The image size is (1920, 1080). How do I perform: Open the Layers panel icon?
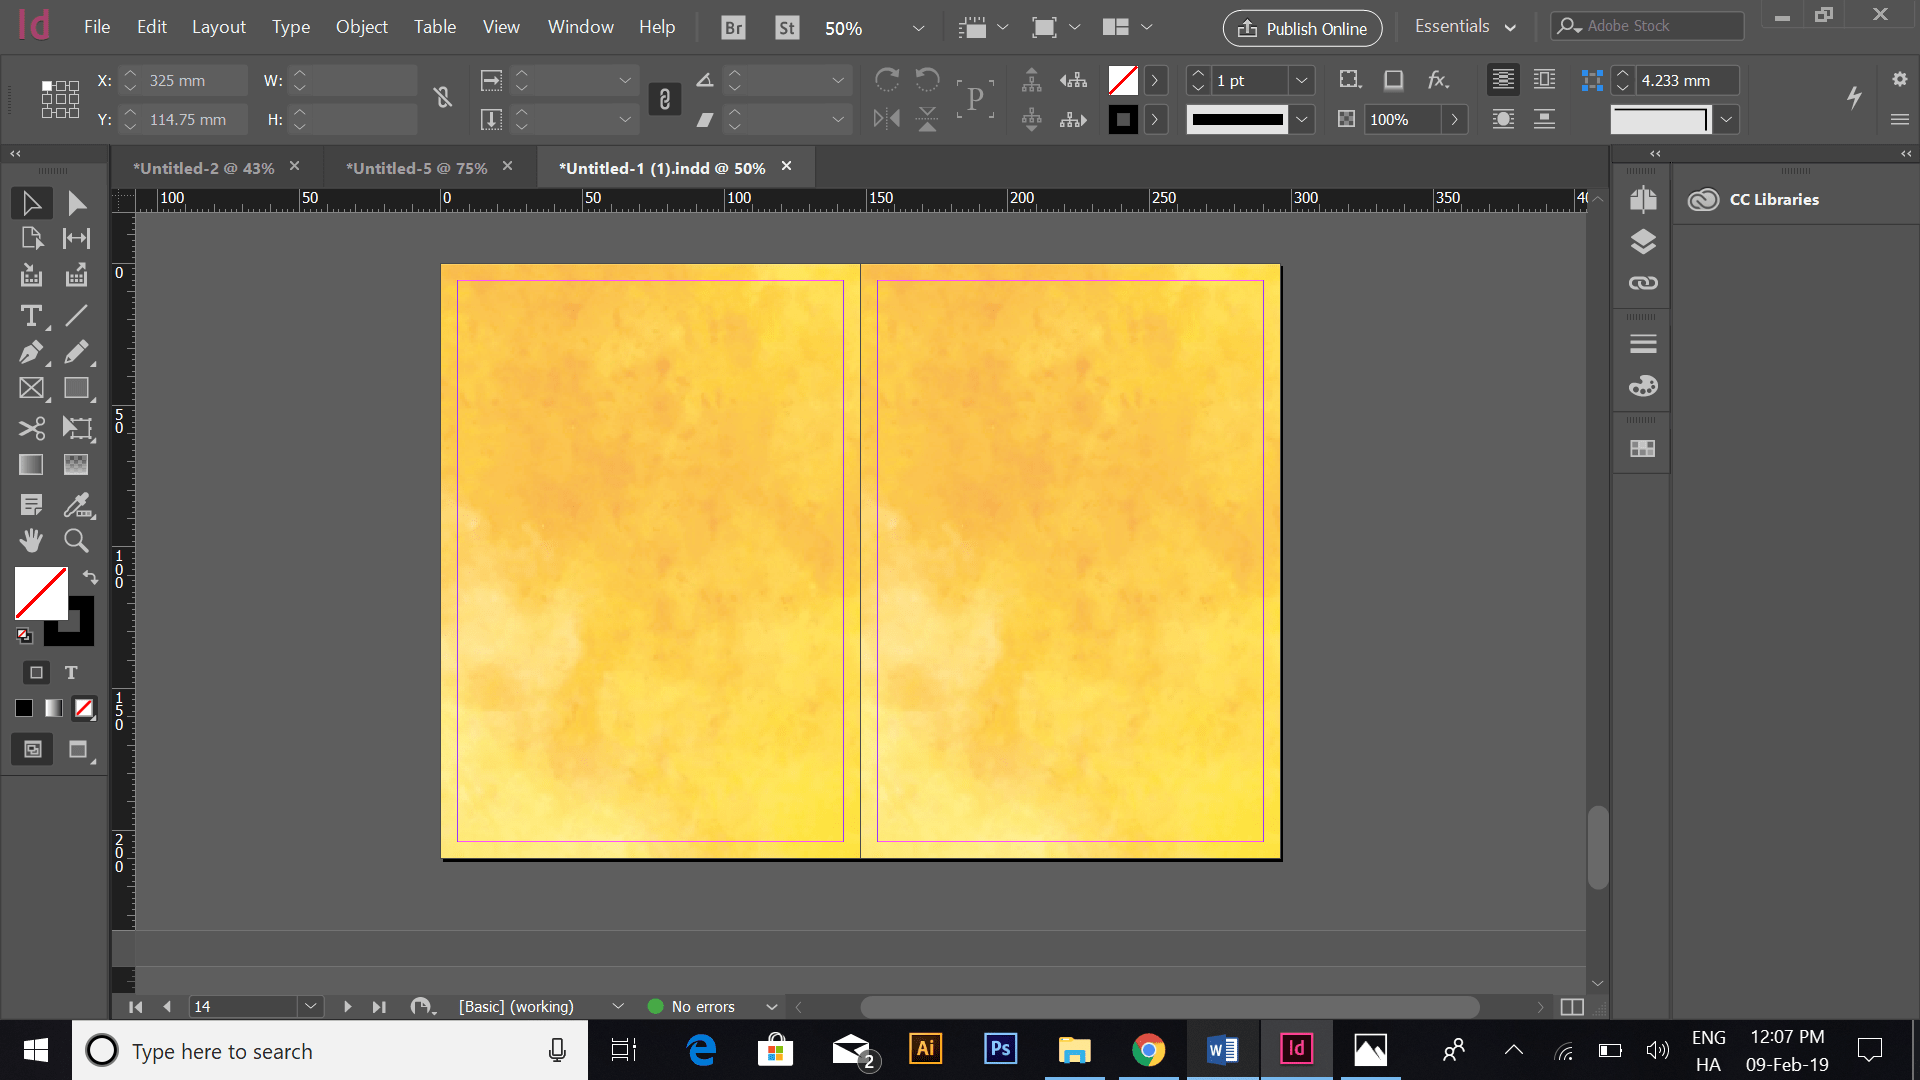pyautogui.click(x=1643, y=242)
